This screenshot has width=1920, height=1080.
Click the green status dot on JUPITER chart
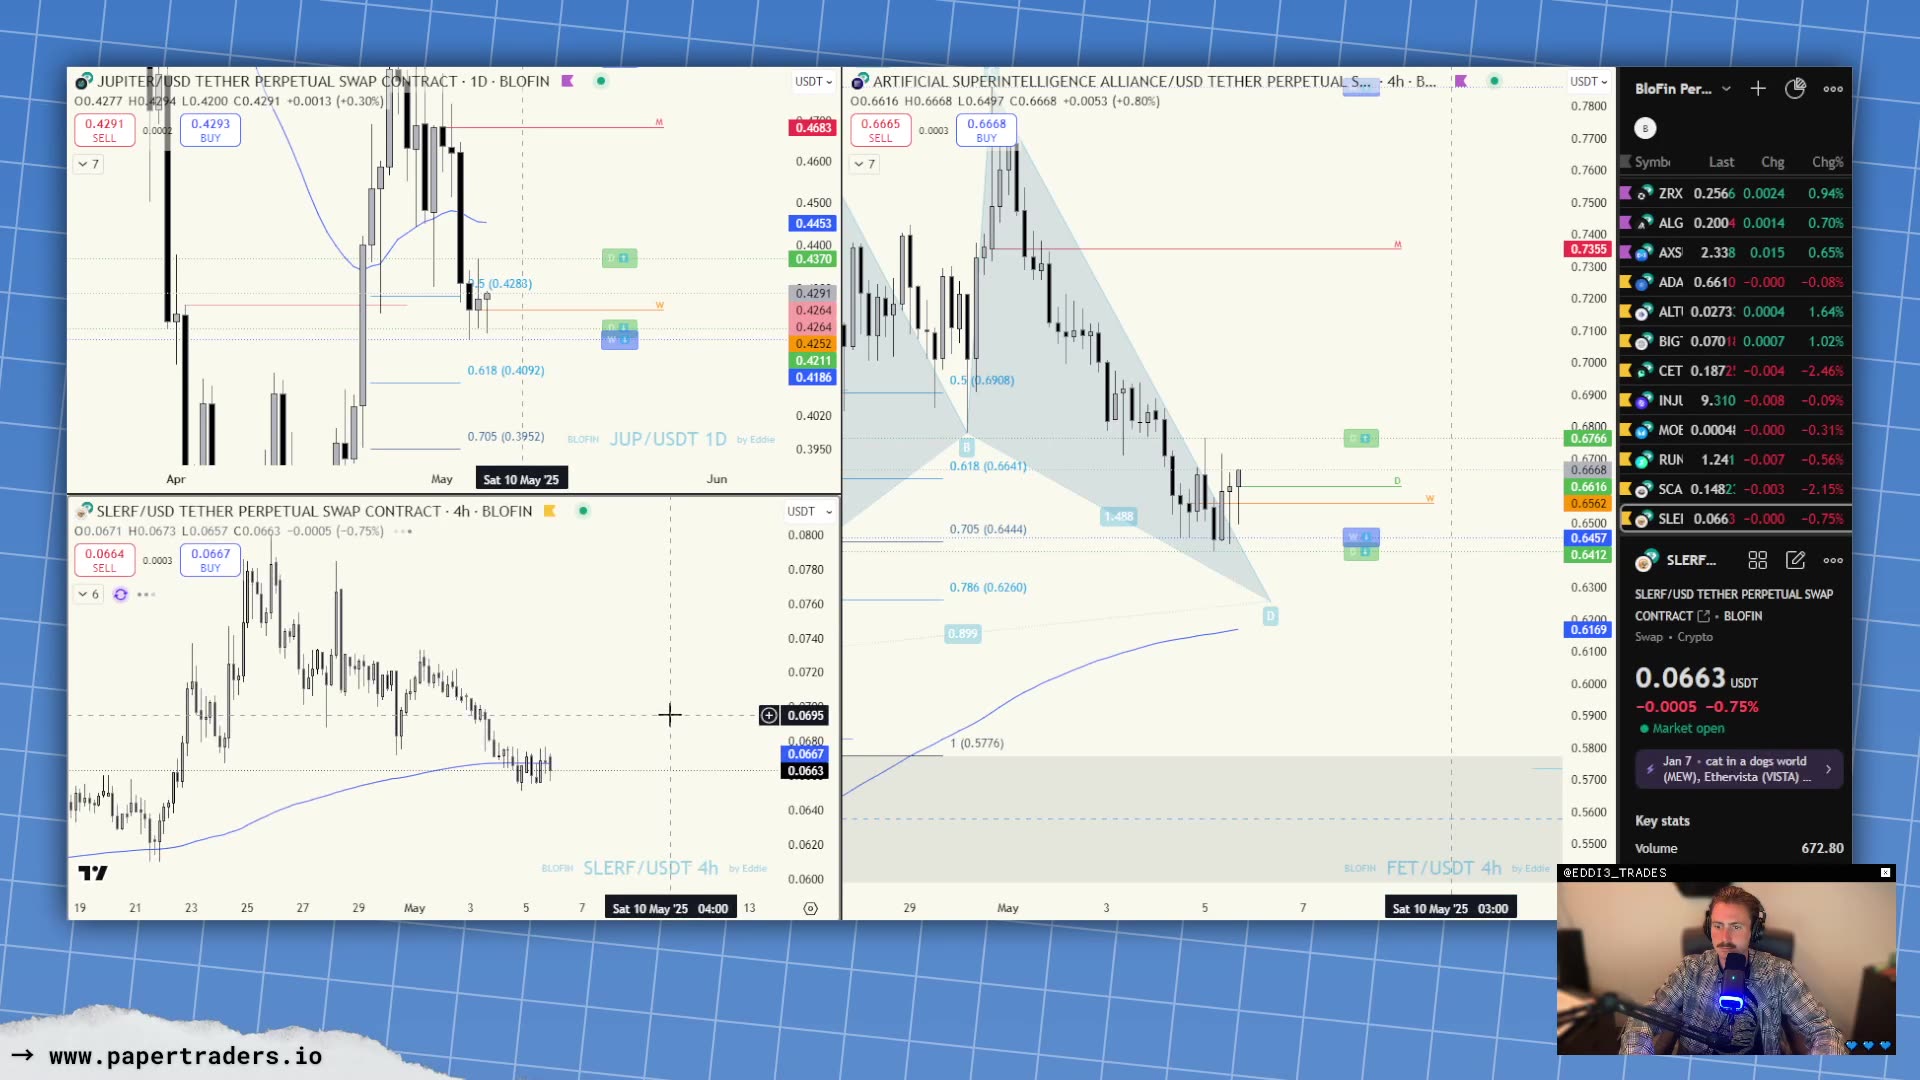tap(601, 81)
